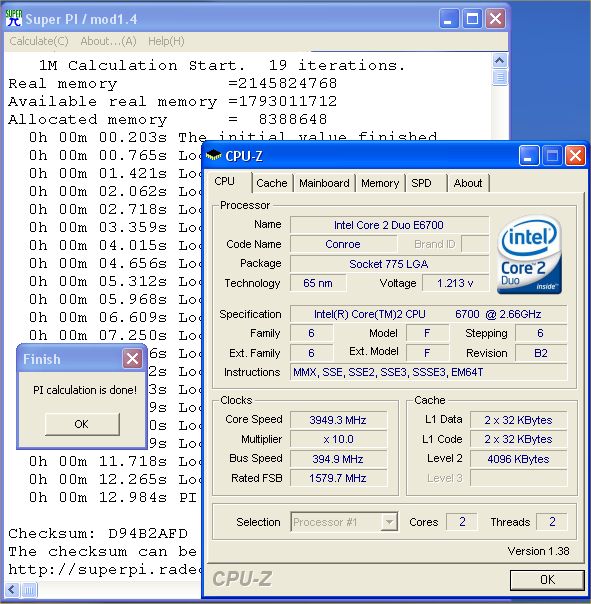Click the Level 2 value 4096 KBytes

click(x=518, y=459)
